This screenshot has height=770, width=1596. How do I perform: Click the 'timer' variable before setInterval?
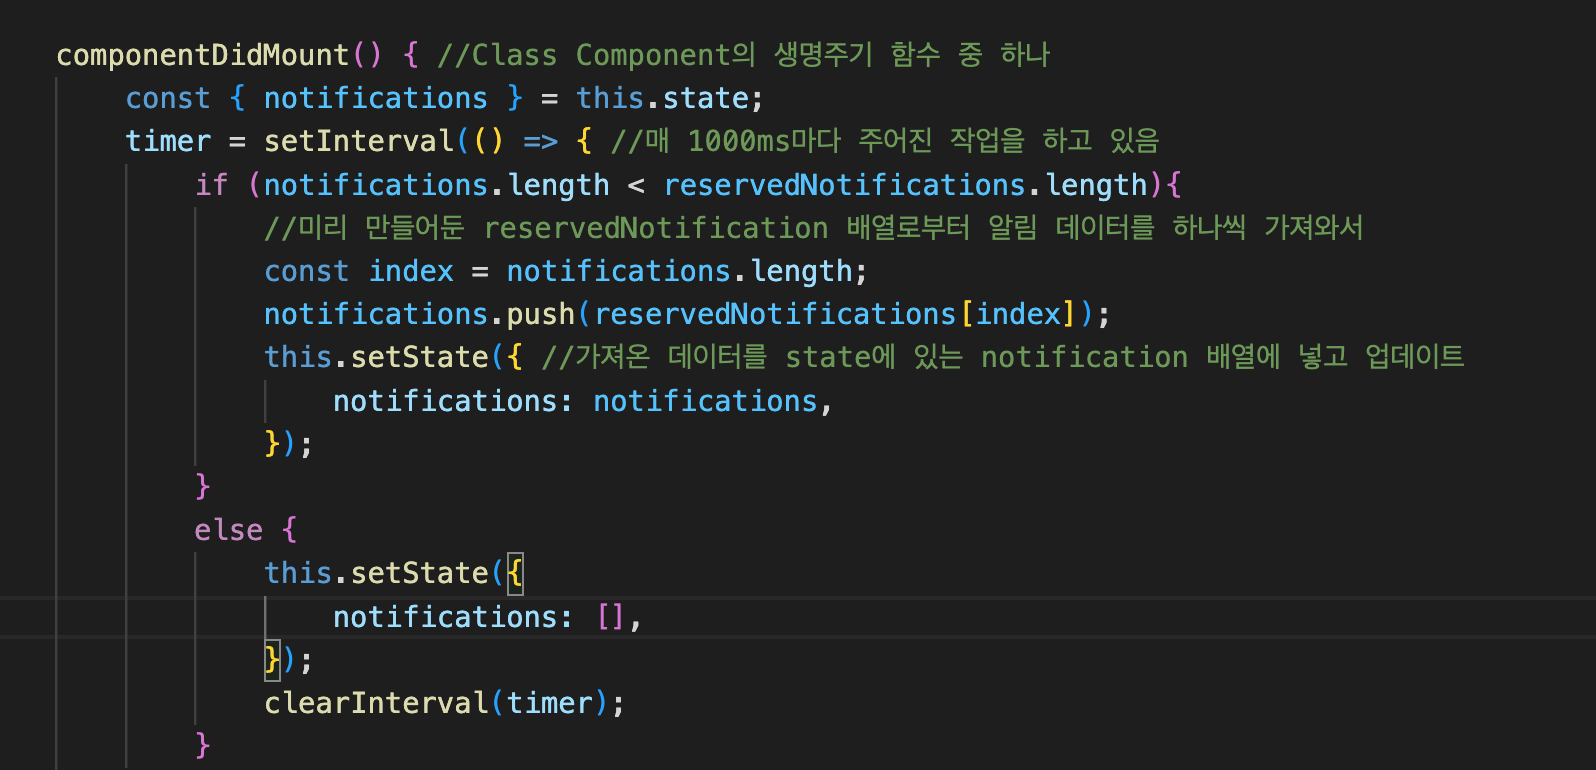(x=168, y=141)
